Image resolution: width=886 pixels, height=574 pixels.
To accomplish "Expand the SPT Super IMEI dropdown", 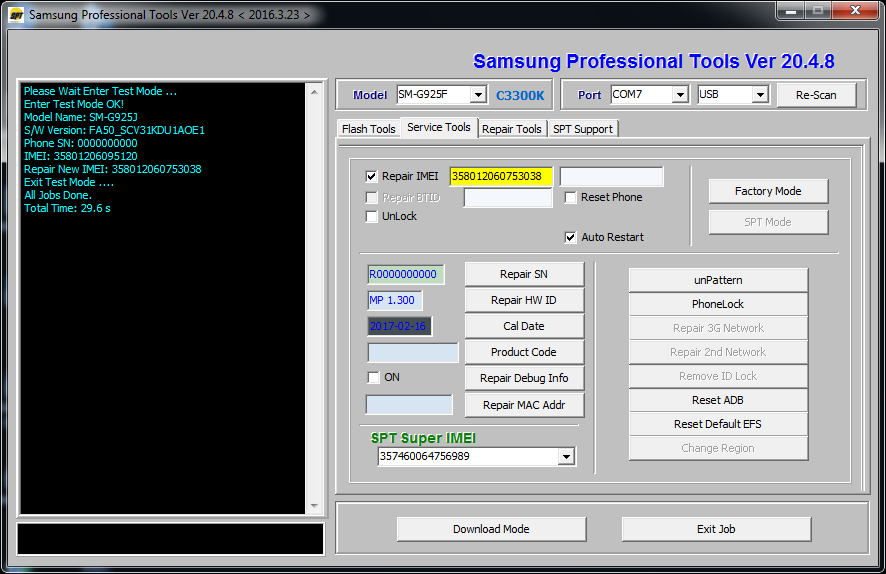I will pos(566,456).
